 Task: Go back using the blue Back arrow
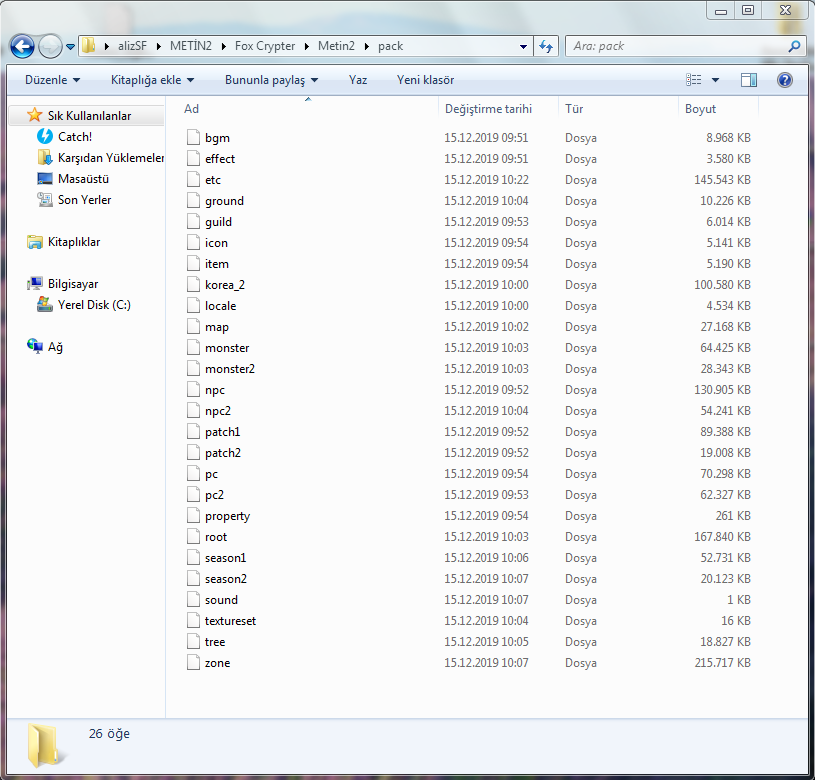click(22, 47)
